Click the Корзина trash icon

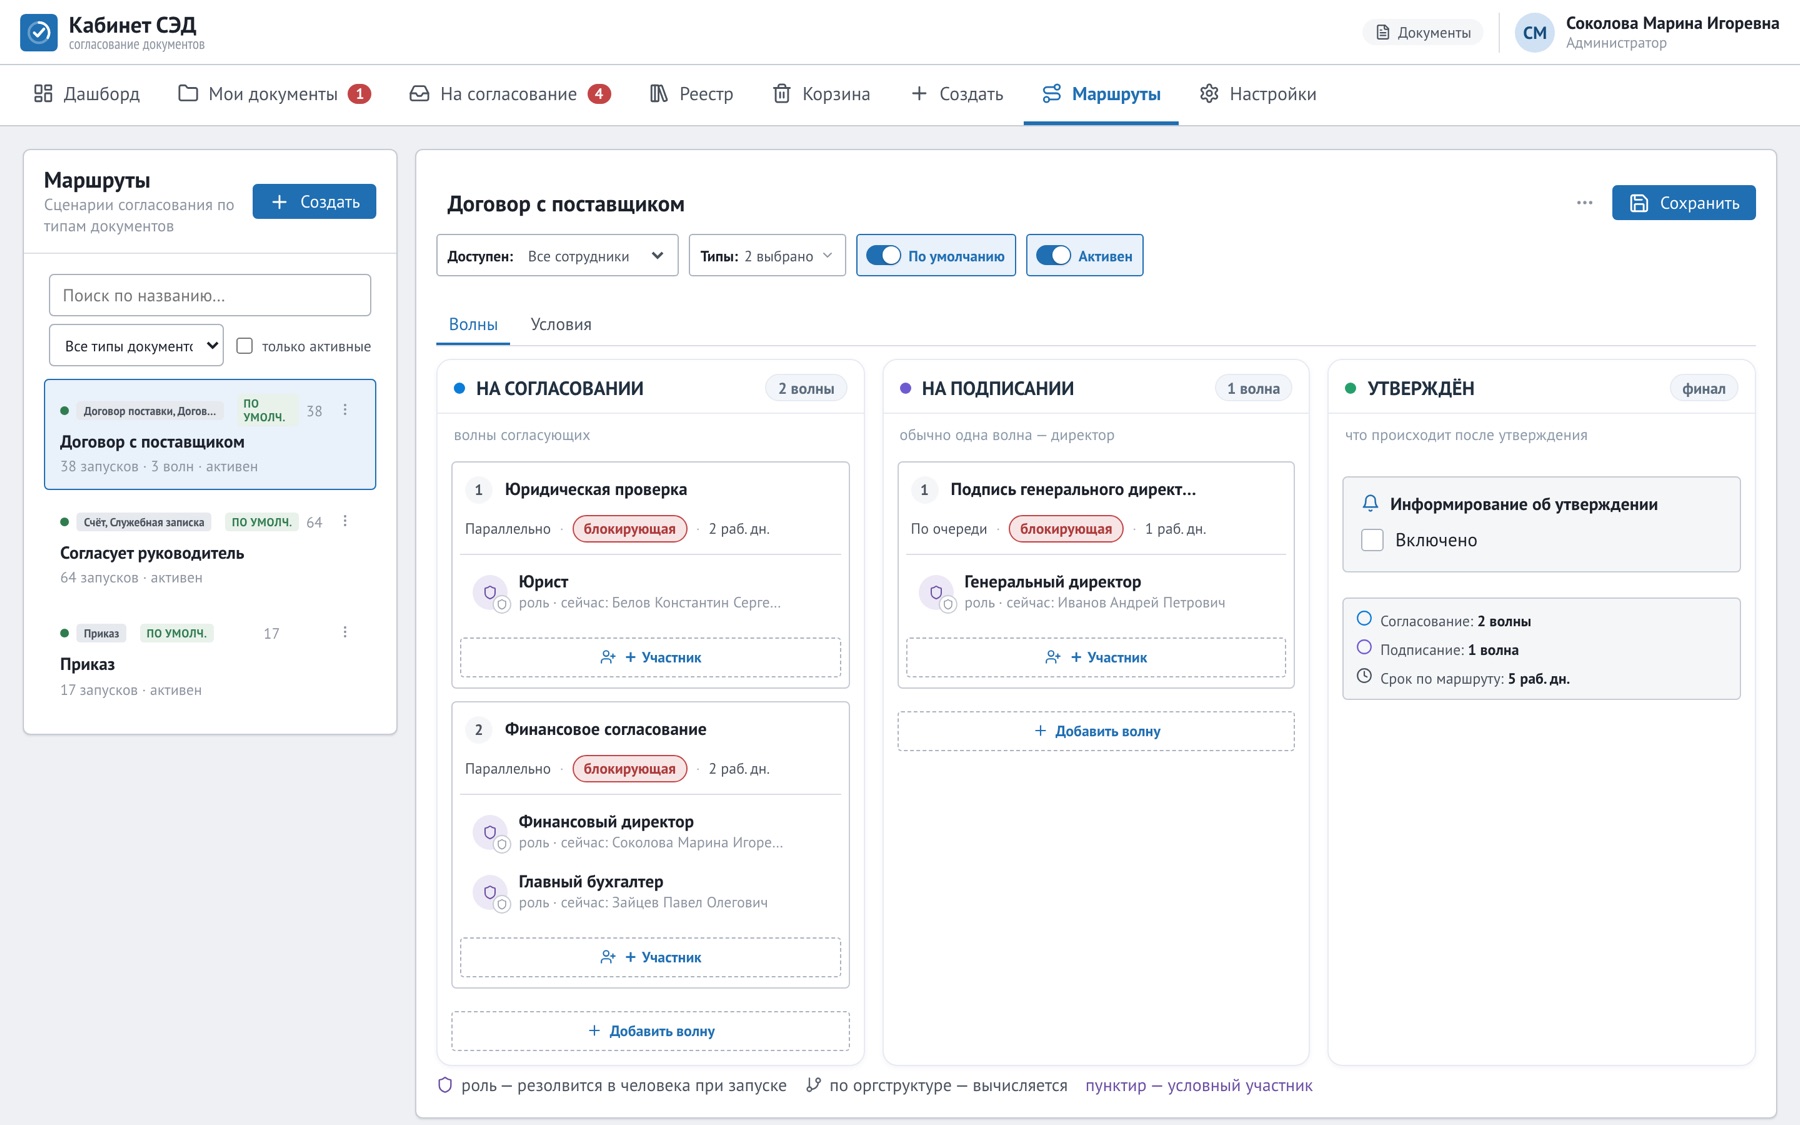pos(782,94)
